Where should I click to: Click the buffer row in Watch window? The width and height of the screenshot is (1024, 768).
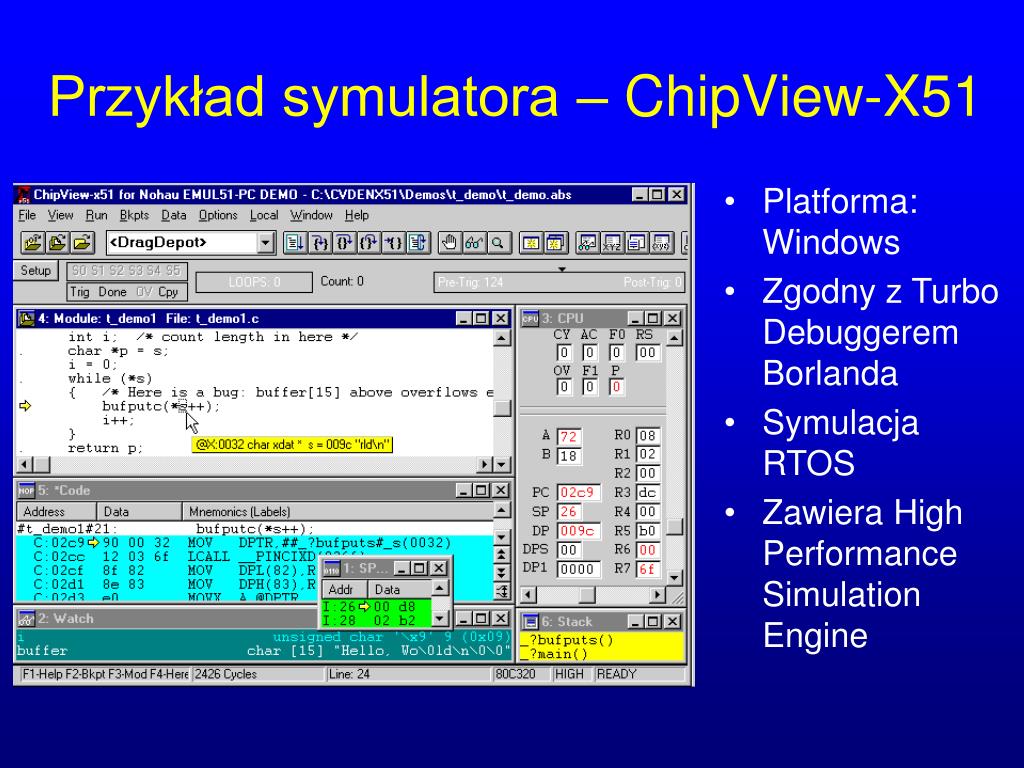[x=264, y=650]
